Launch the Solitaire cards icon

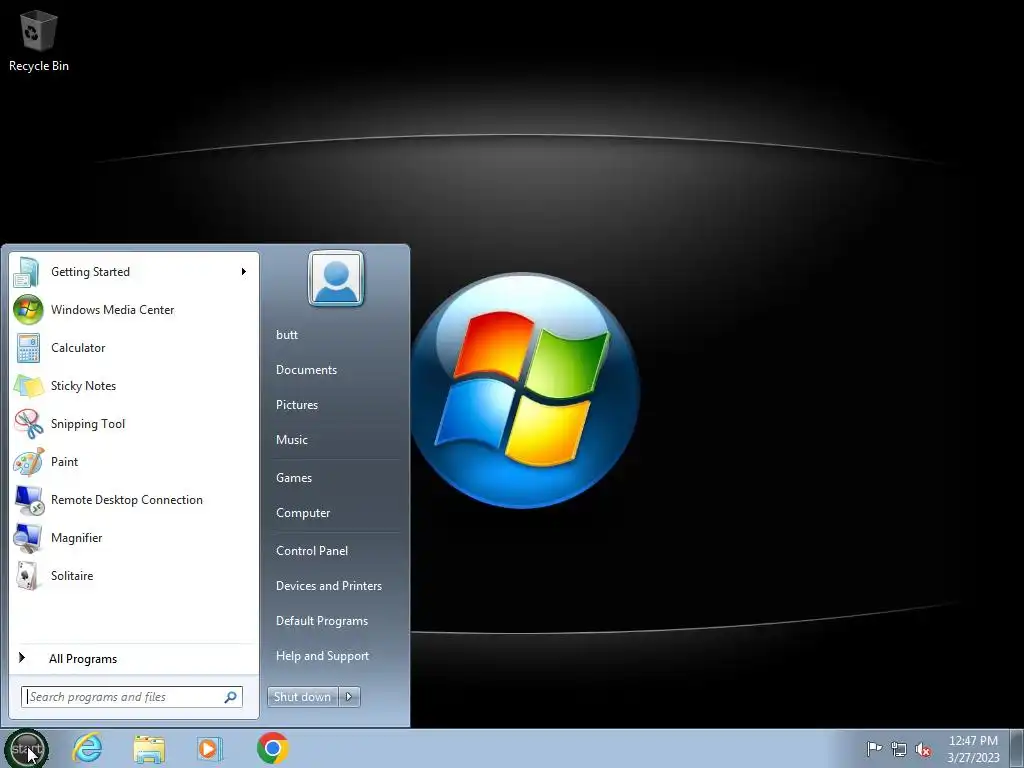coord(27,576)
